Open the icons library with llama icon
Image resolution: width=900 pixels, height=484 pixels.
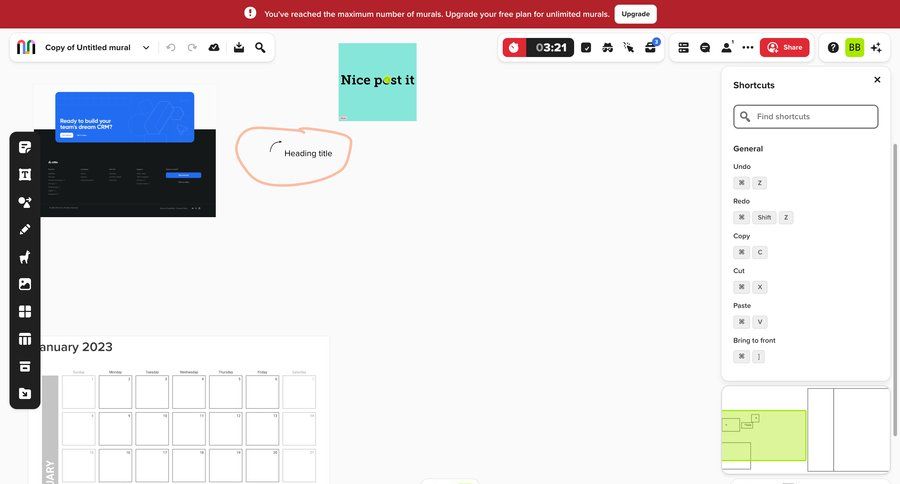pos(25,257)
